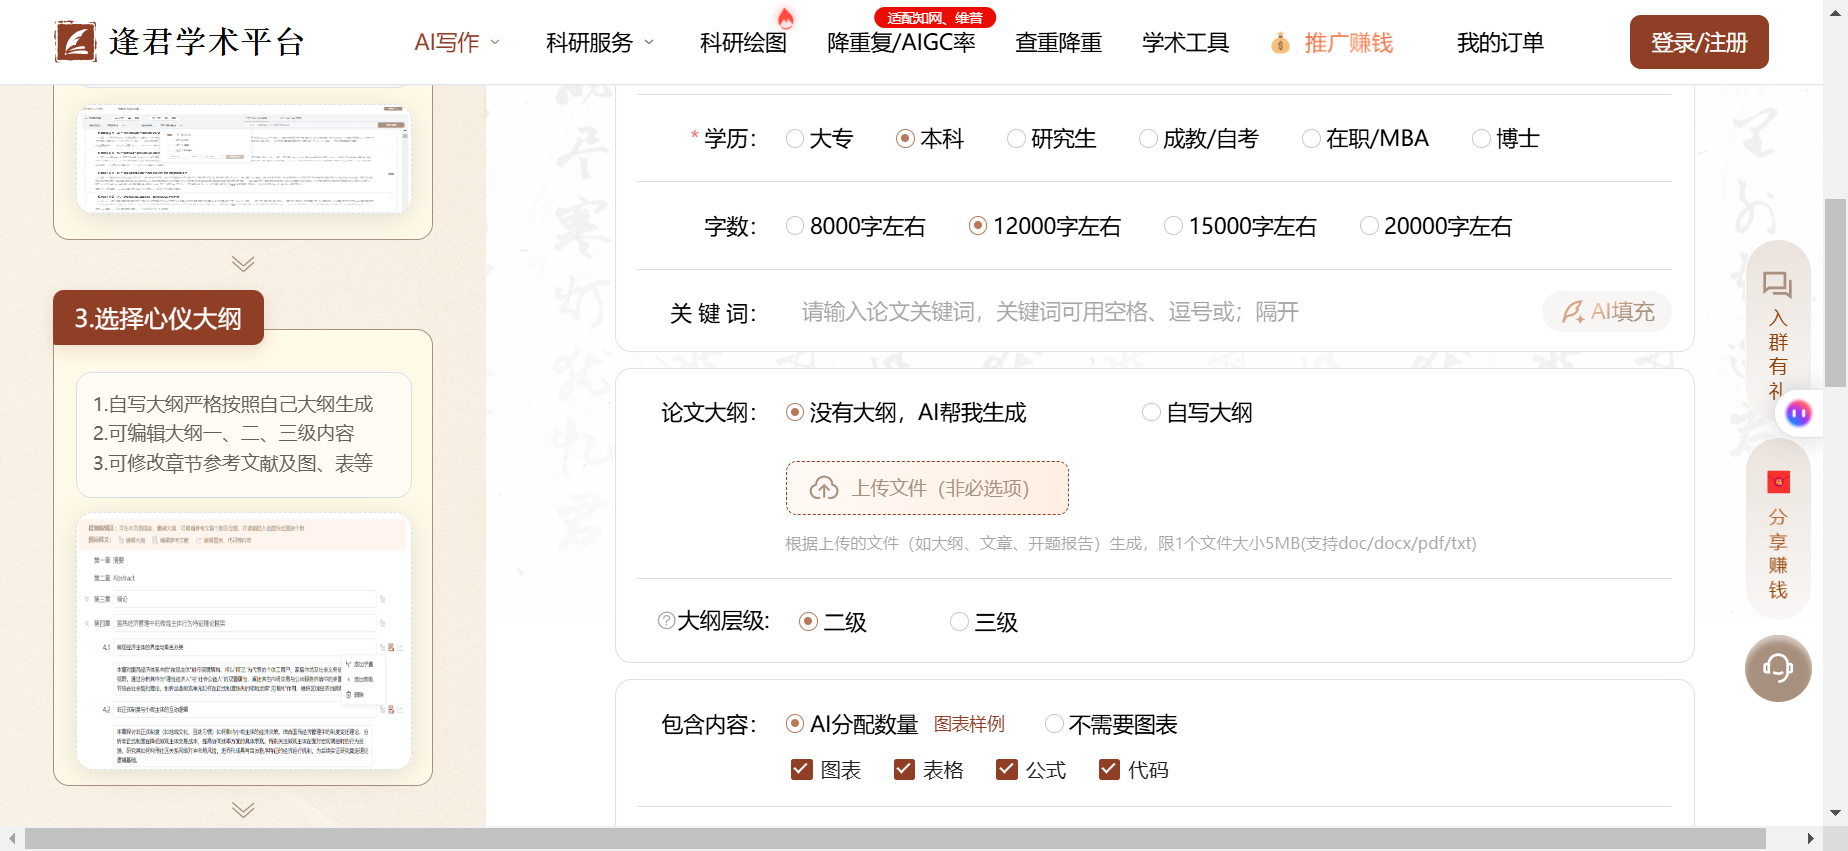Viewport: 1848px width, 851px height.
Task: Click the keywords input field
Action: point(1160,312)
